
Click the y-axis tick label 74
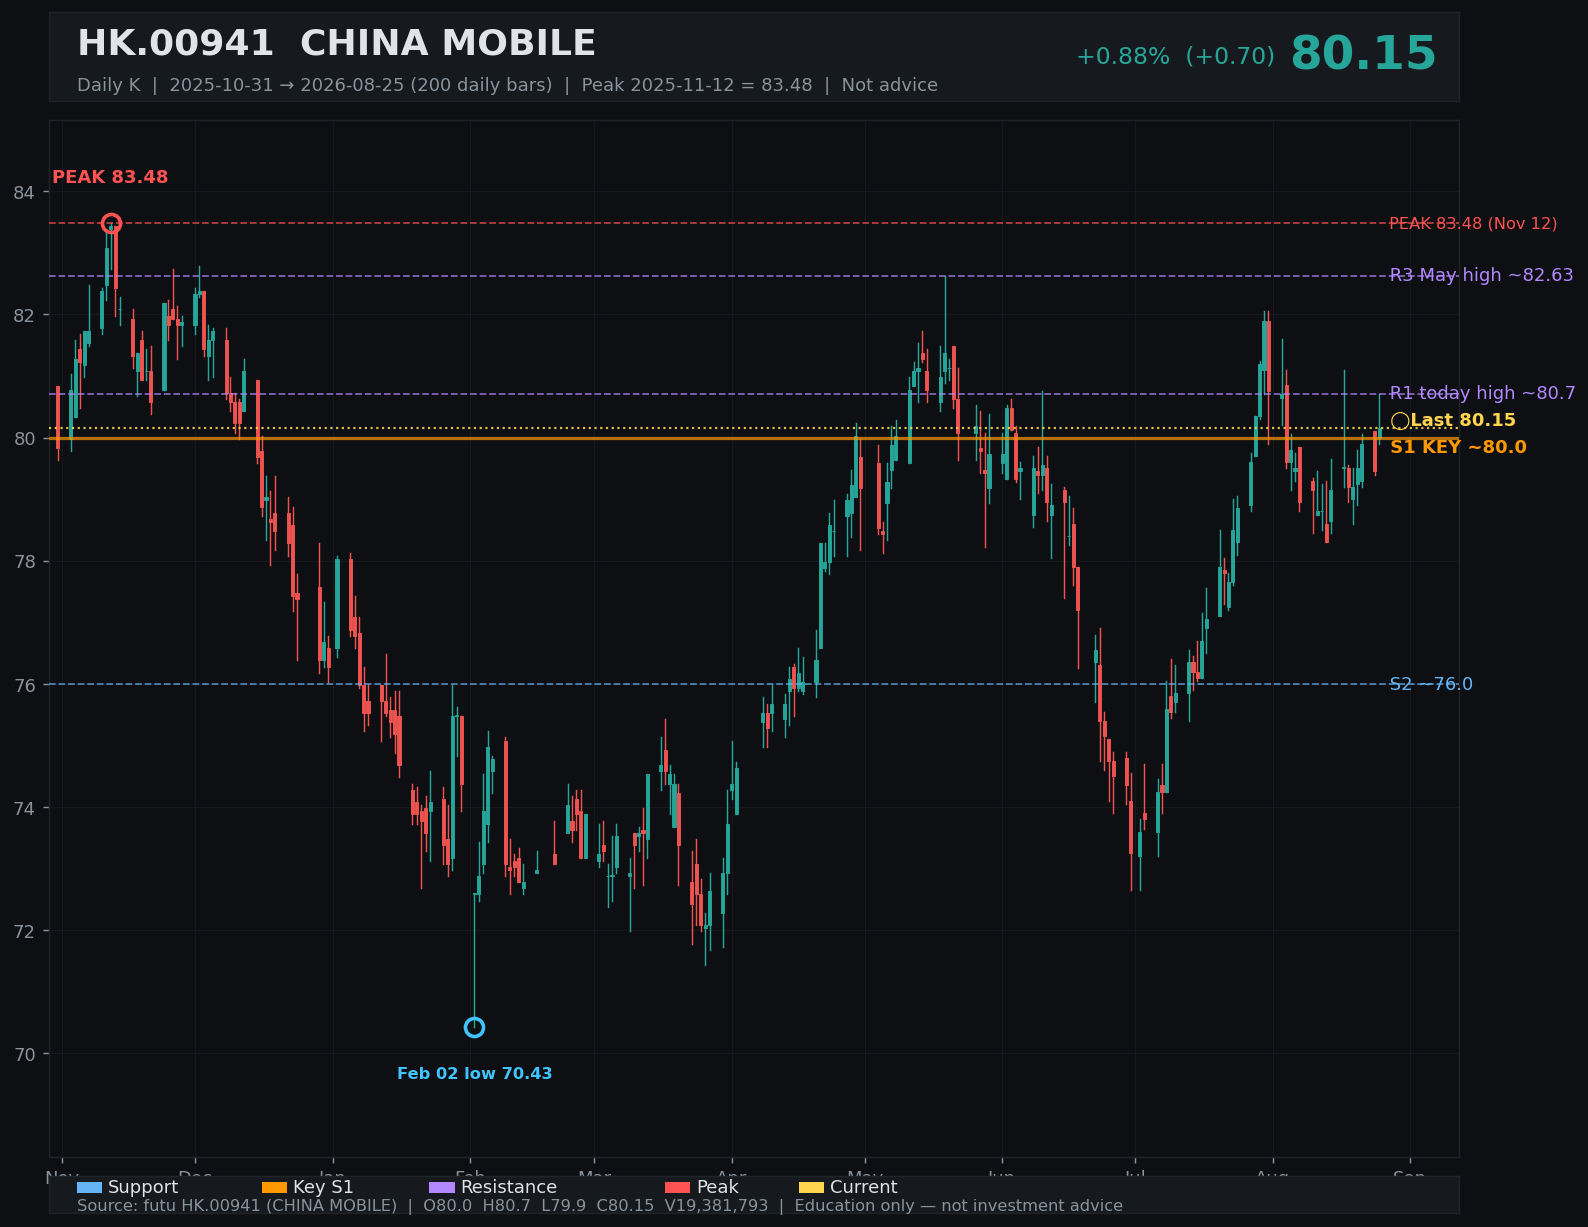coord(24,807)
